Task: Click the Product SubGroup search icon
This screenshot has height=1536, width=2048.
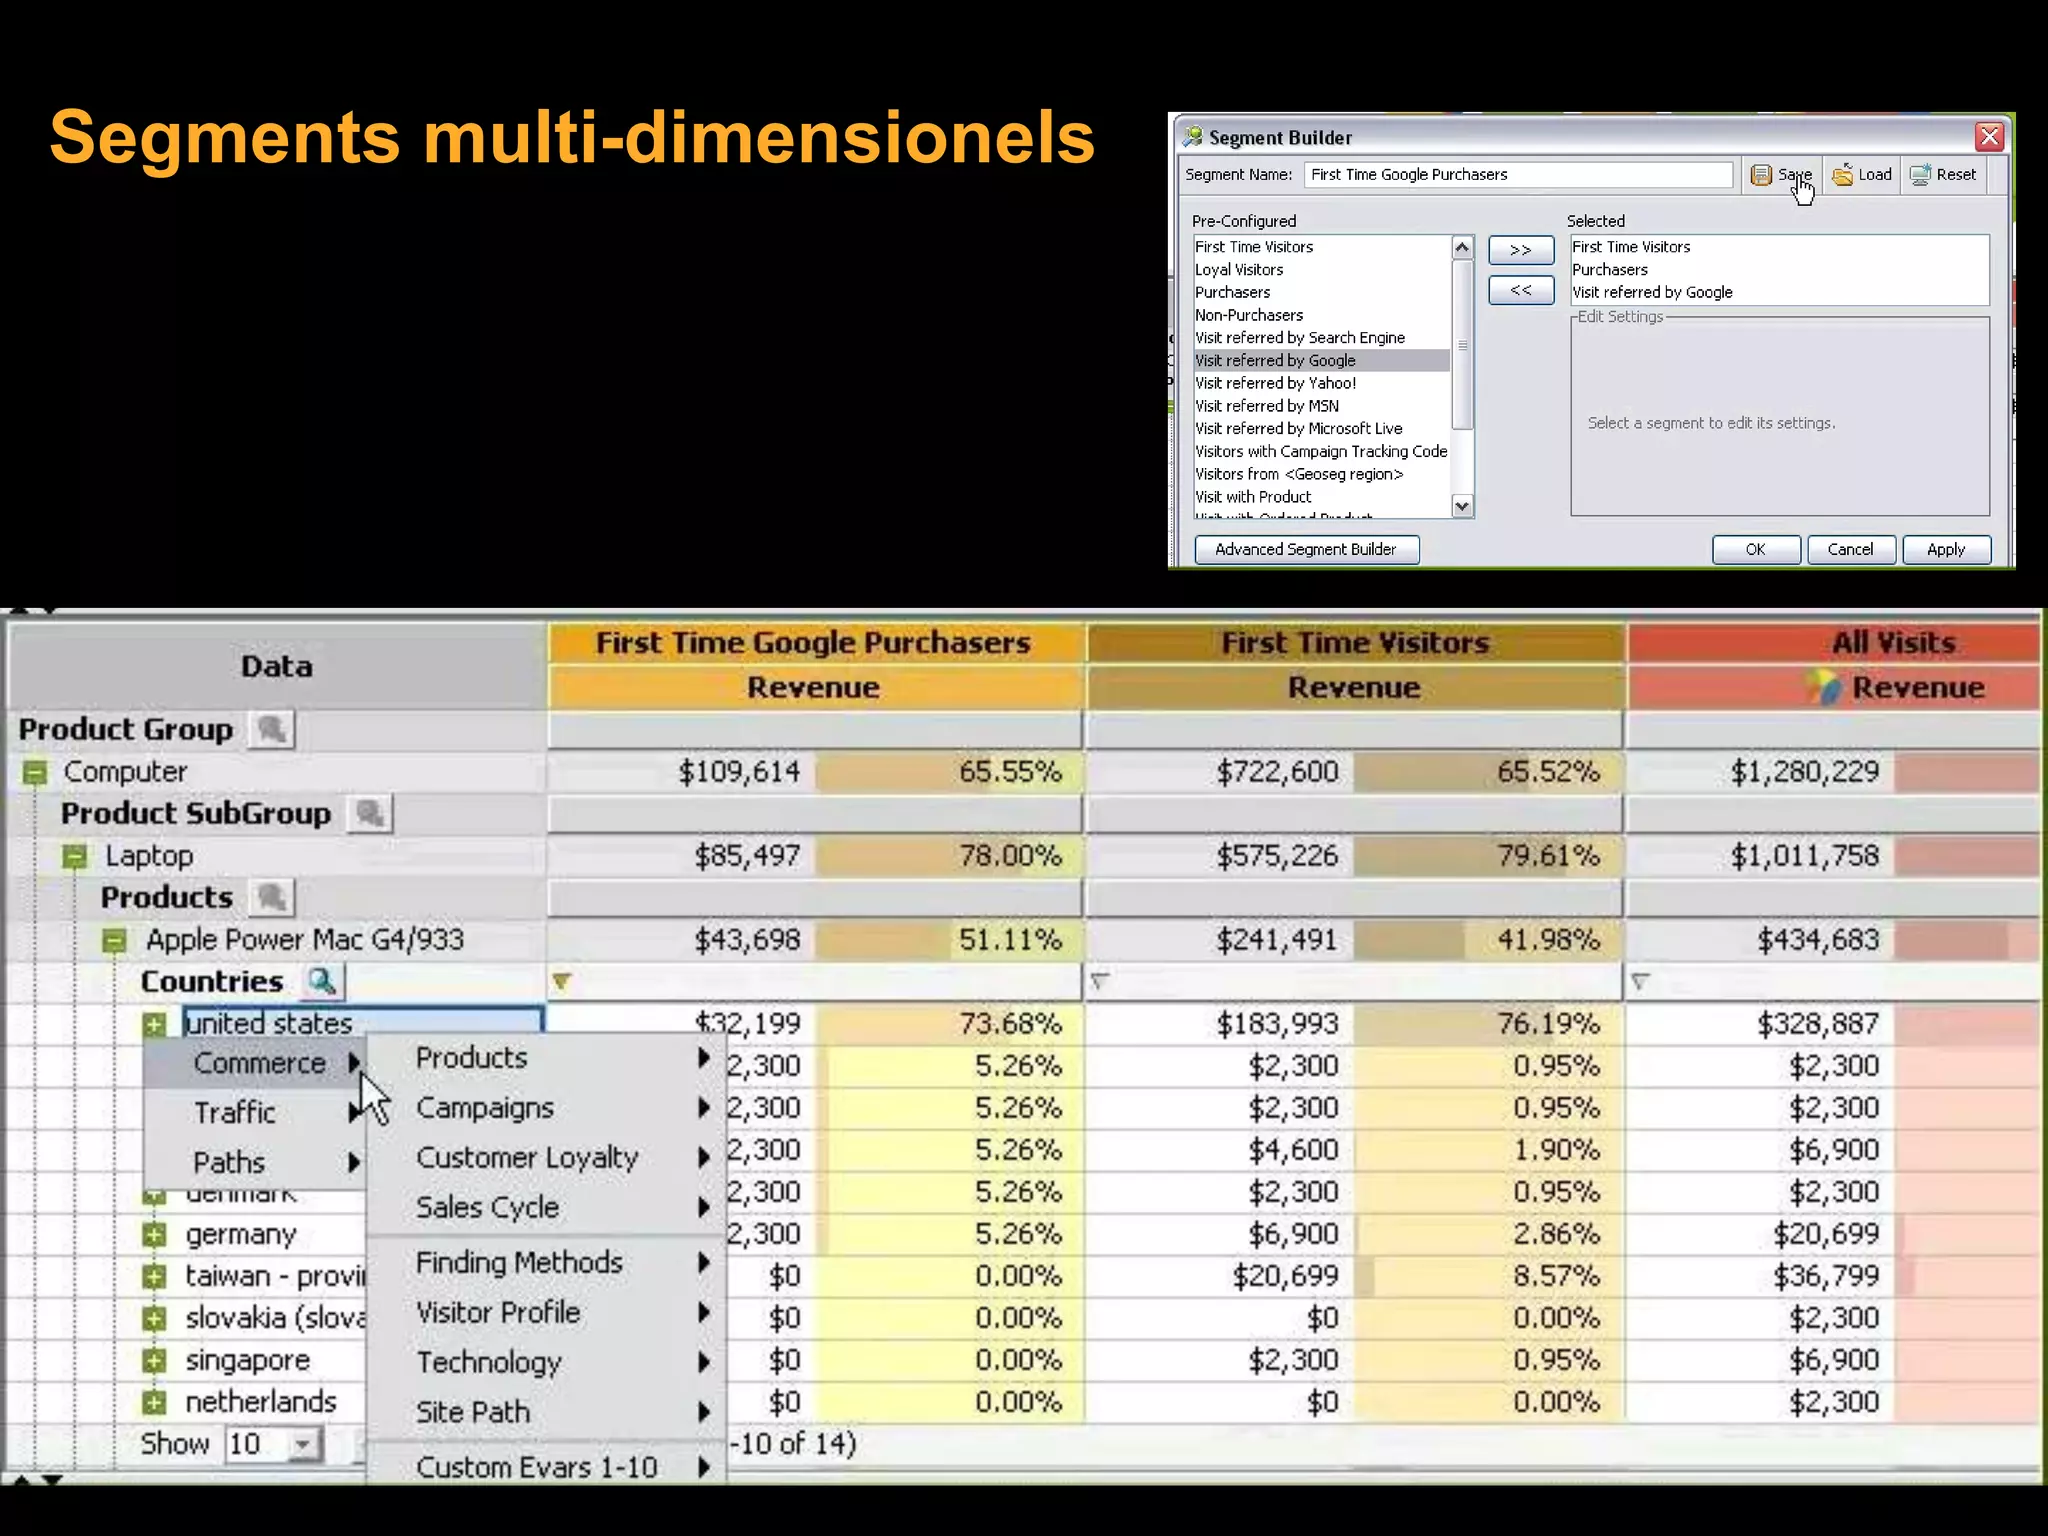Action: (x=370, y=813)
